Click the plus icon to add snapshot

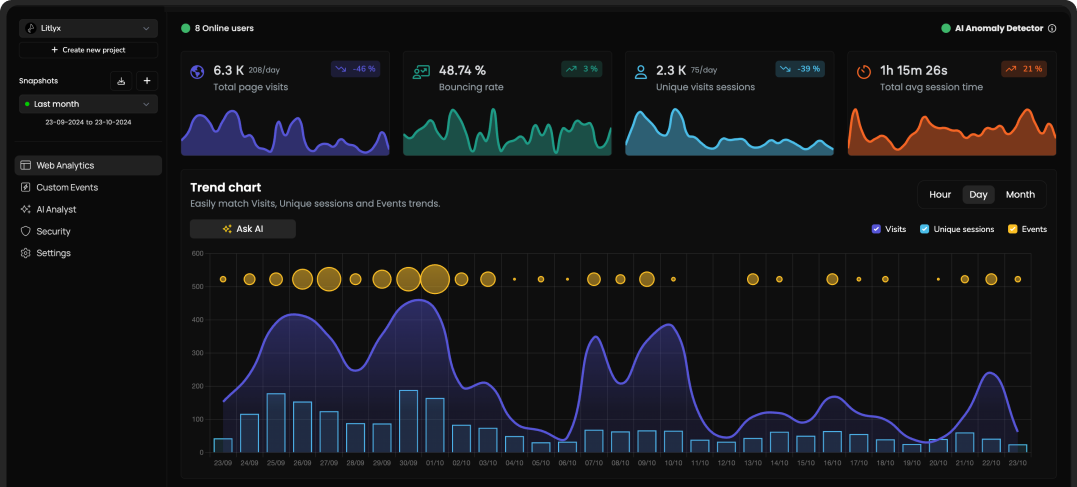146,81
